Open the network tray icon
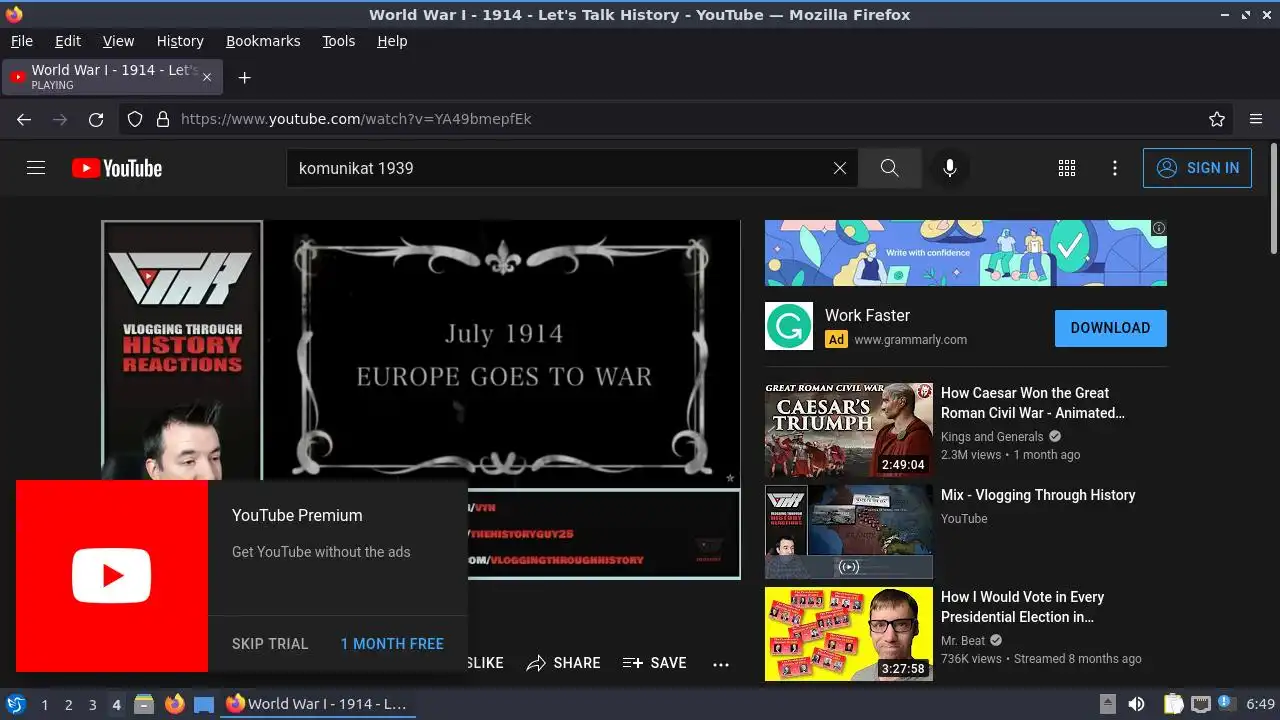This screenshot has height=720, width=1280. pyautogui.click(x=1201, y=704)
